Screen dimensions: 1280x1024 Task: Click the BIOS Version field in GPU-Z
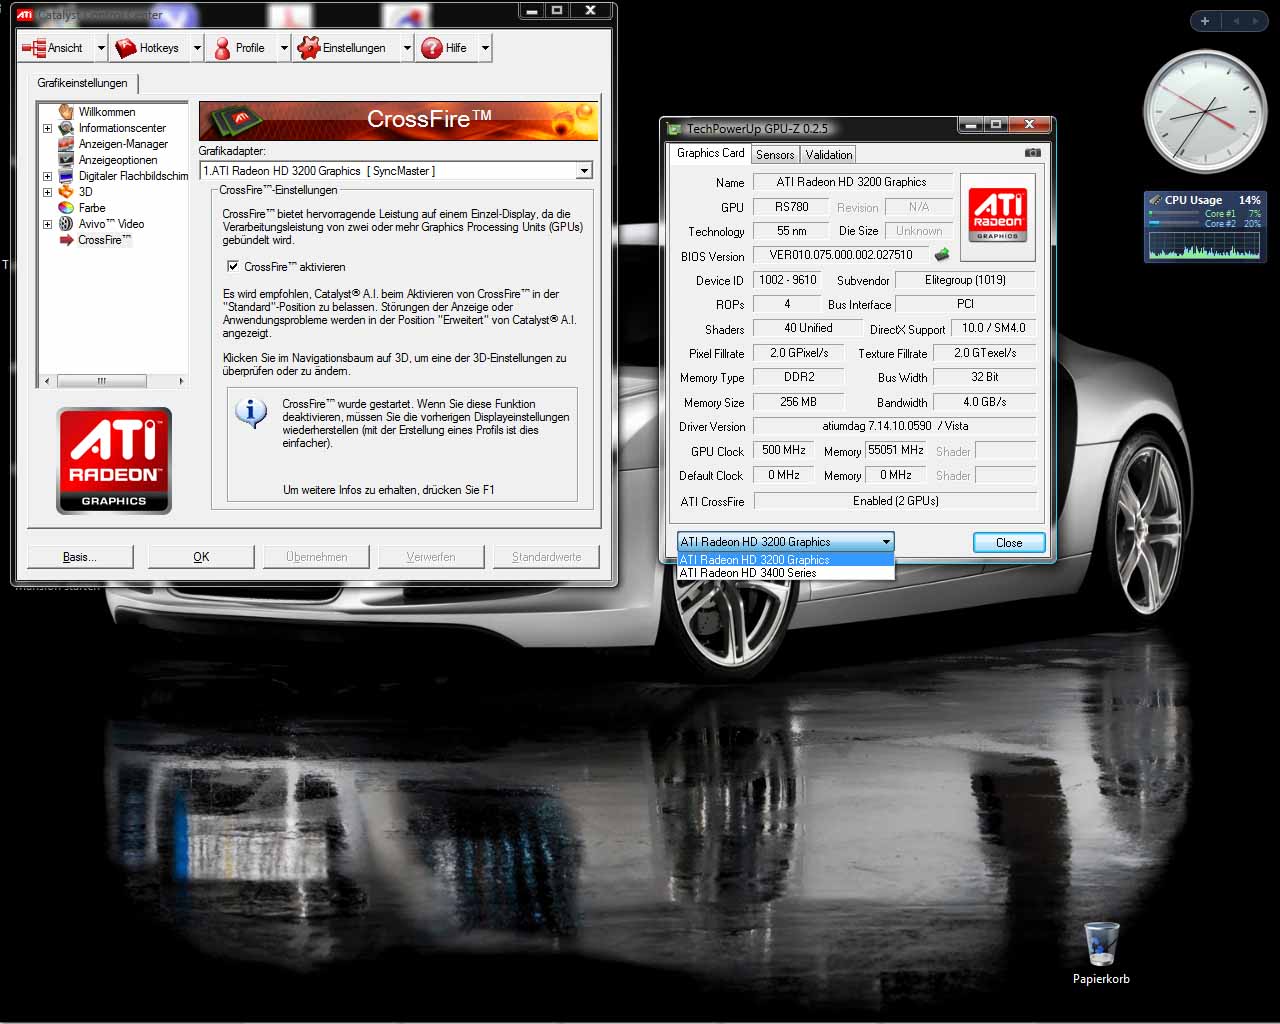(x=841, y=255)
